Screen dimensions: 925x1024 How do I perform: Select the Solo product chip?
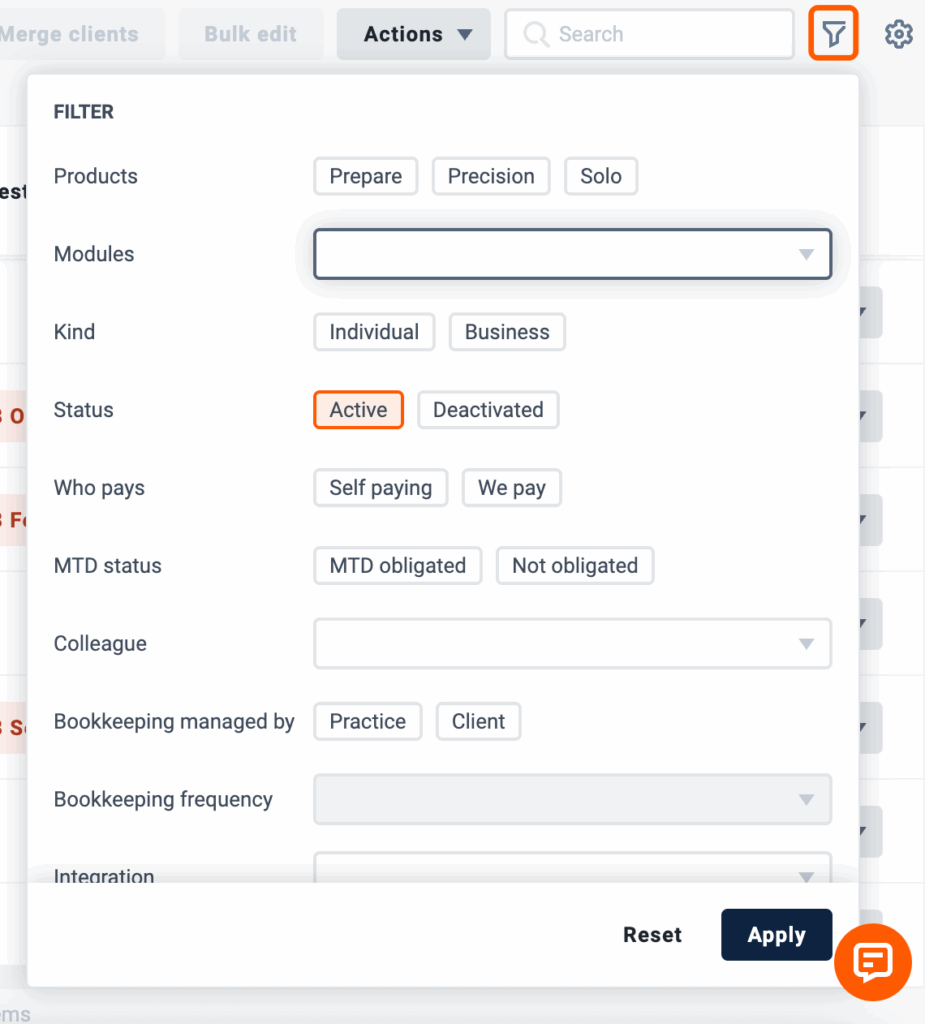[601, 176]
